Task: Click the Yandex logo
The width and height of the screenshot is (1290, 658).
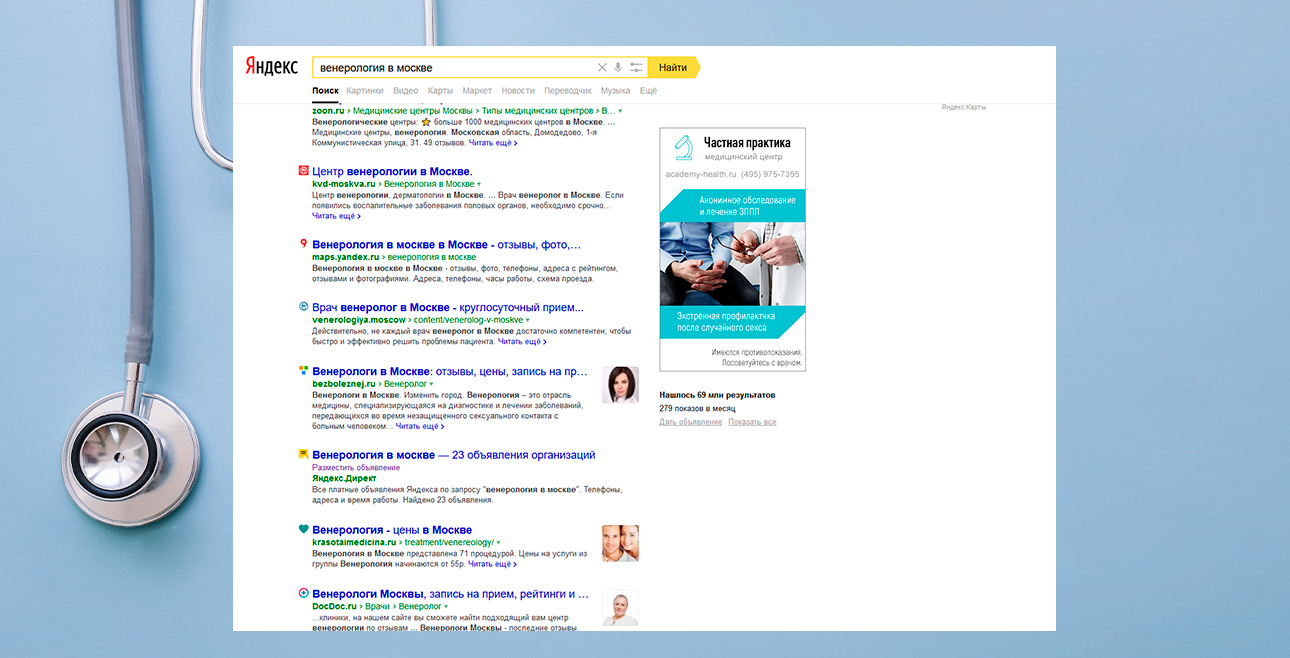Action: 272,67
